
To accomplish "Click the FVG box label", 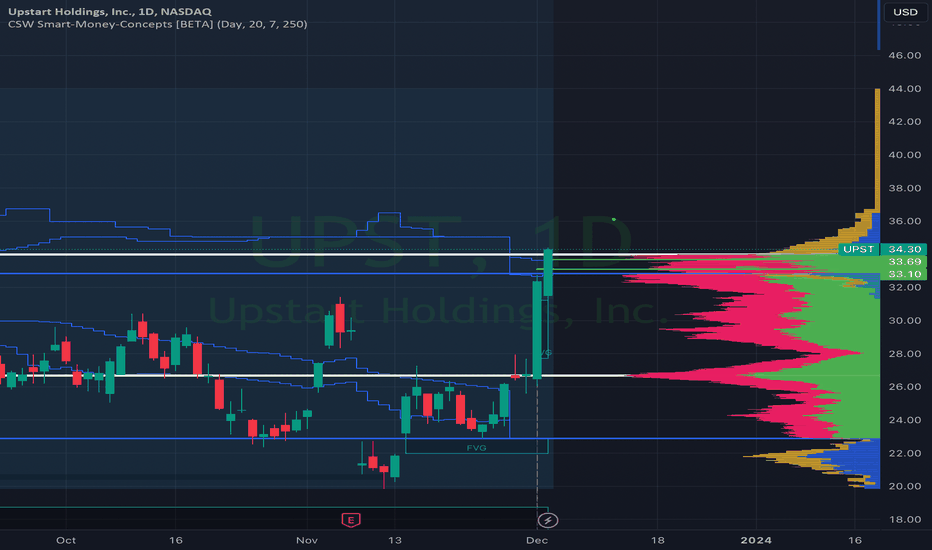I will click(477, 448).
